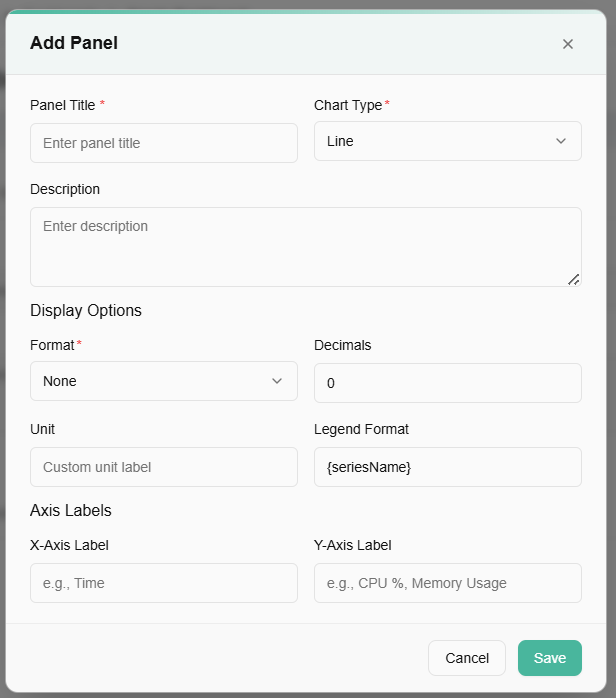Click the Add Panel dialog title
Viewport: 616px width, 698px height.
pos(74,43)
